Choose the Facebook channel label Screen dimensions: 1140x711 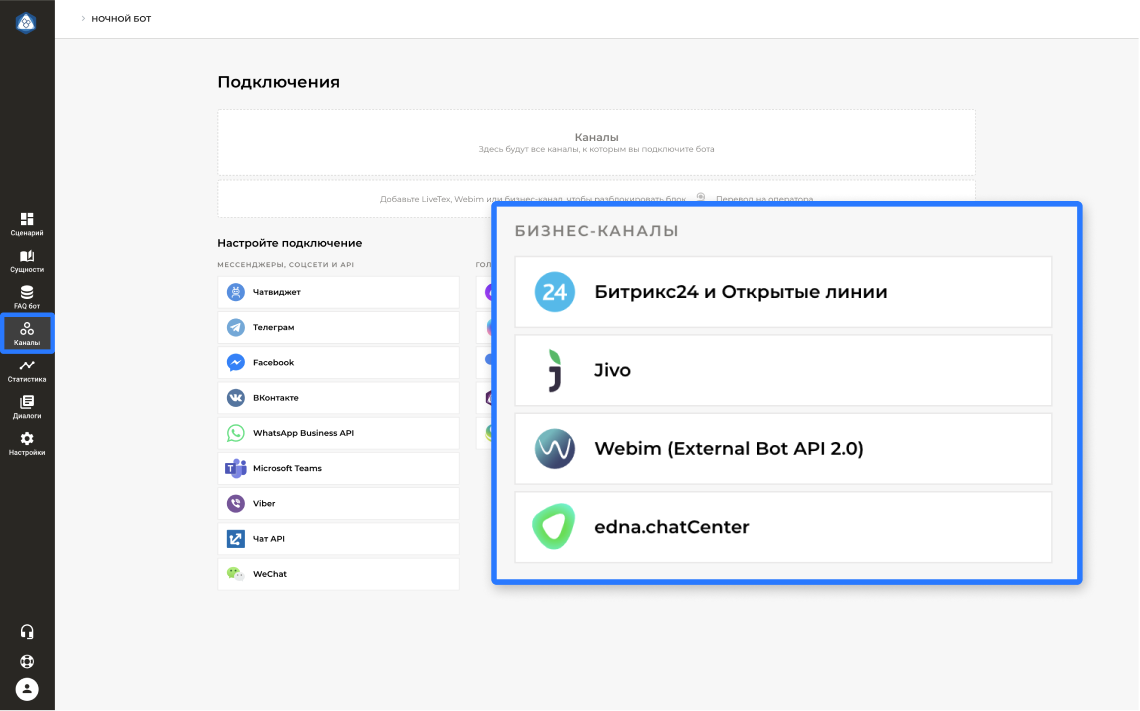click(x=273, y=362)
